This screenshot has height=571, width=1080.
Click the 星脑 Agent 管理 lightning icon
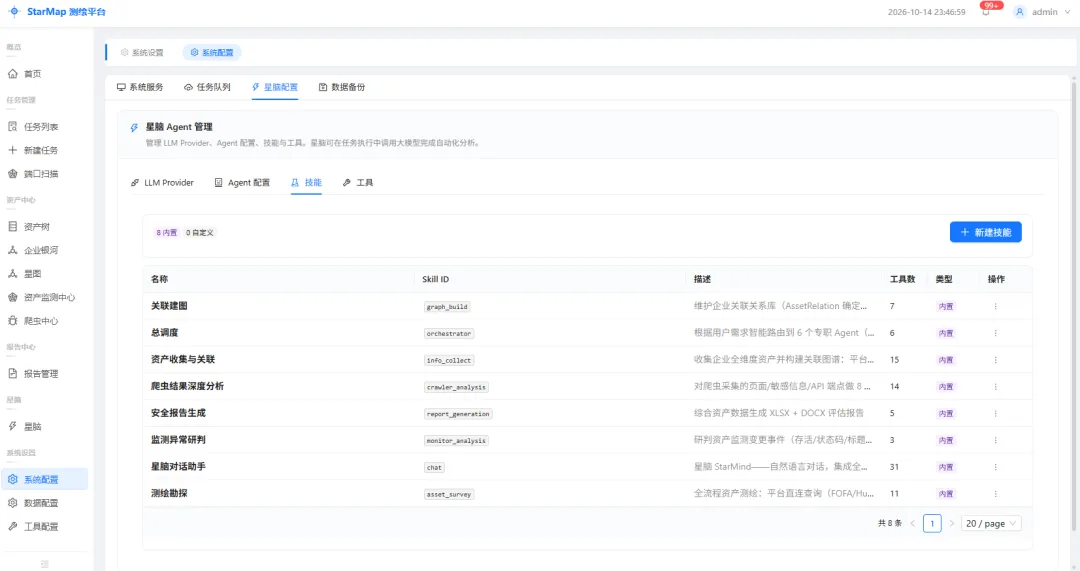[x=134, y=127]
